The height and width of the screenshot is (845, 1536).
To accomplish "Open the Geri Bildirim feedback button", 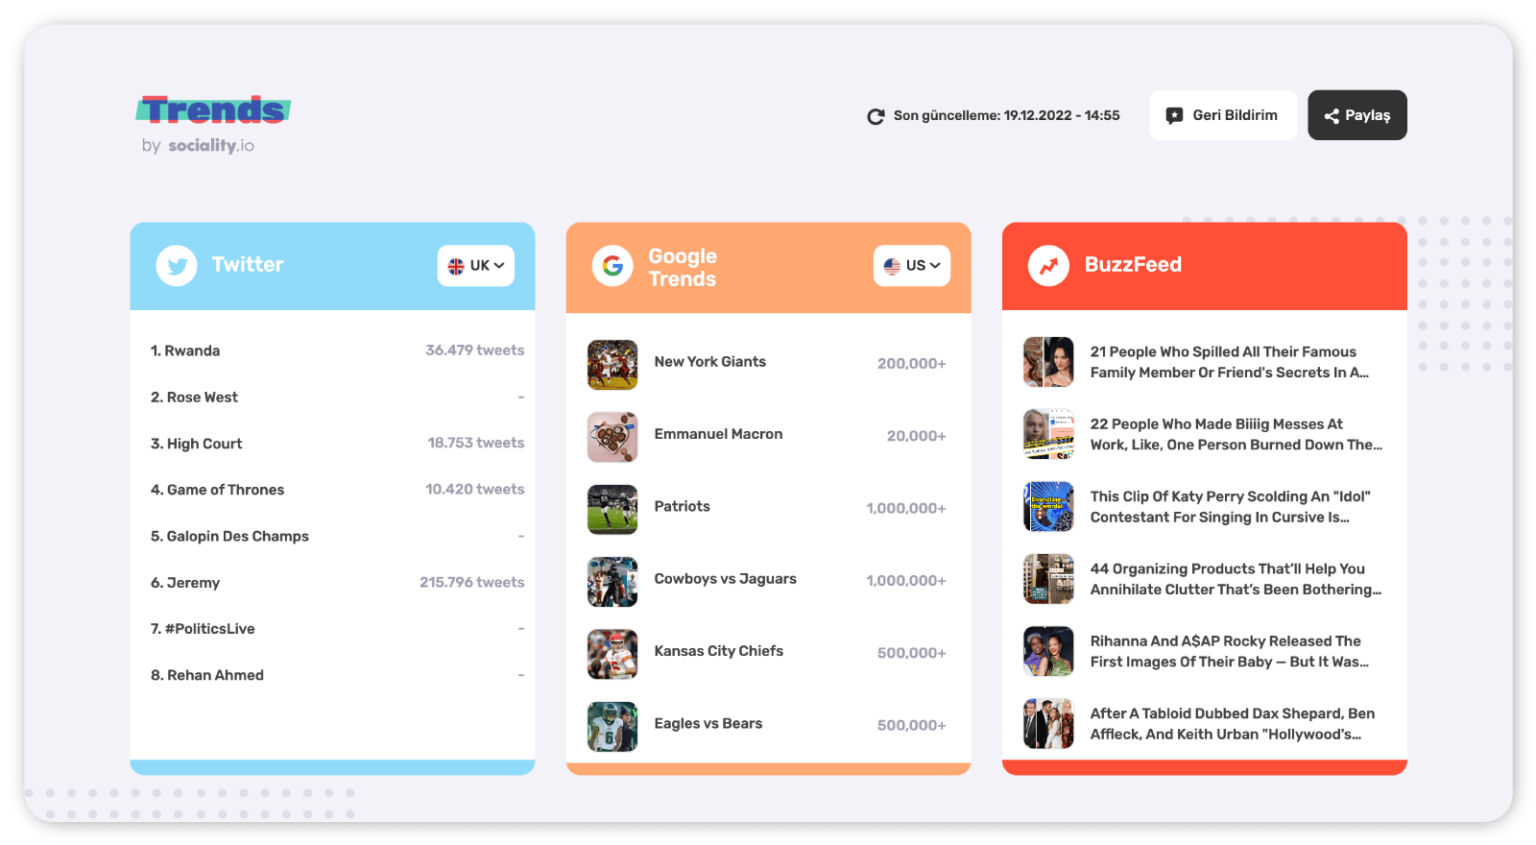I will point(1222,115).
